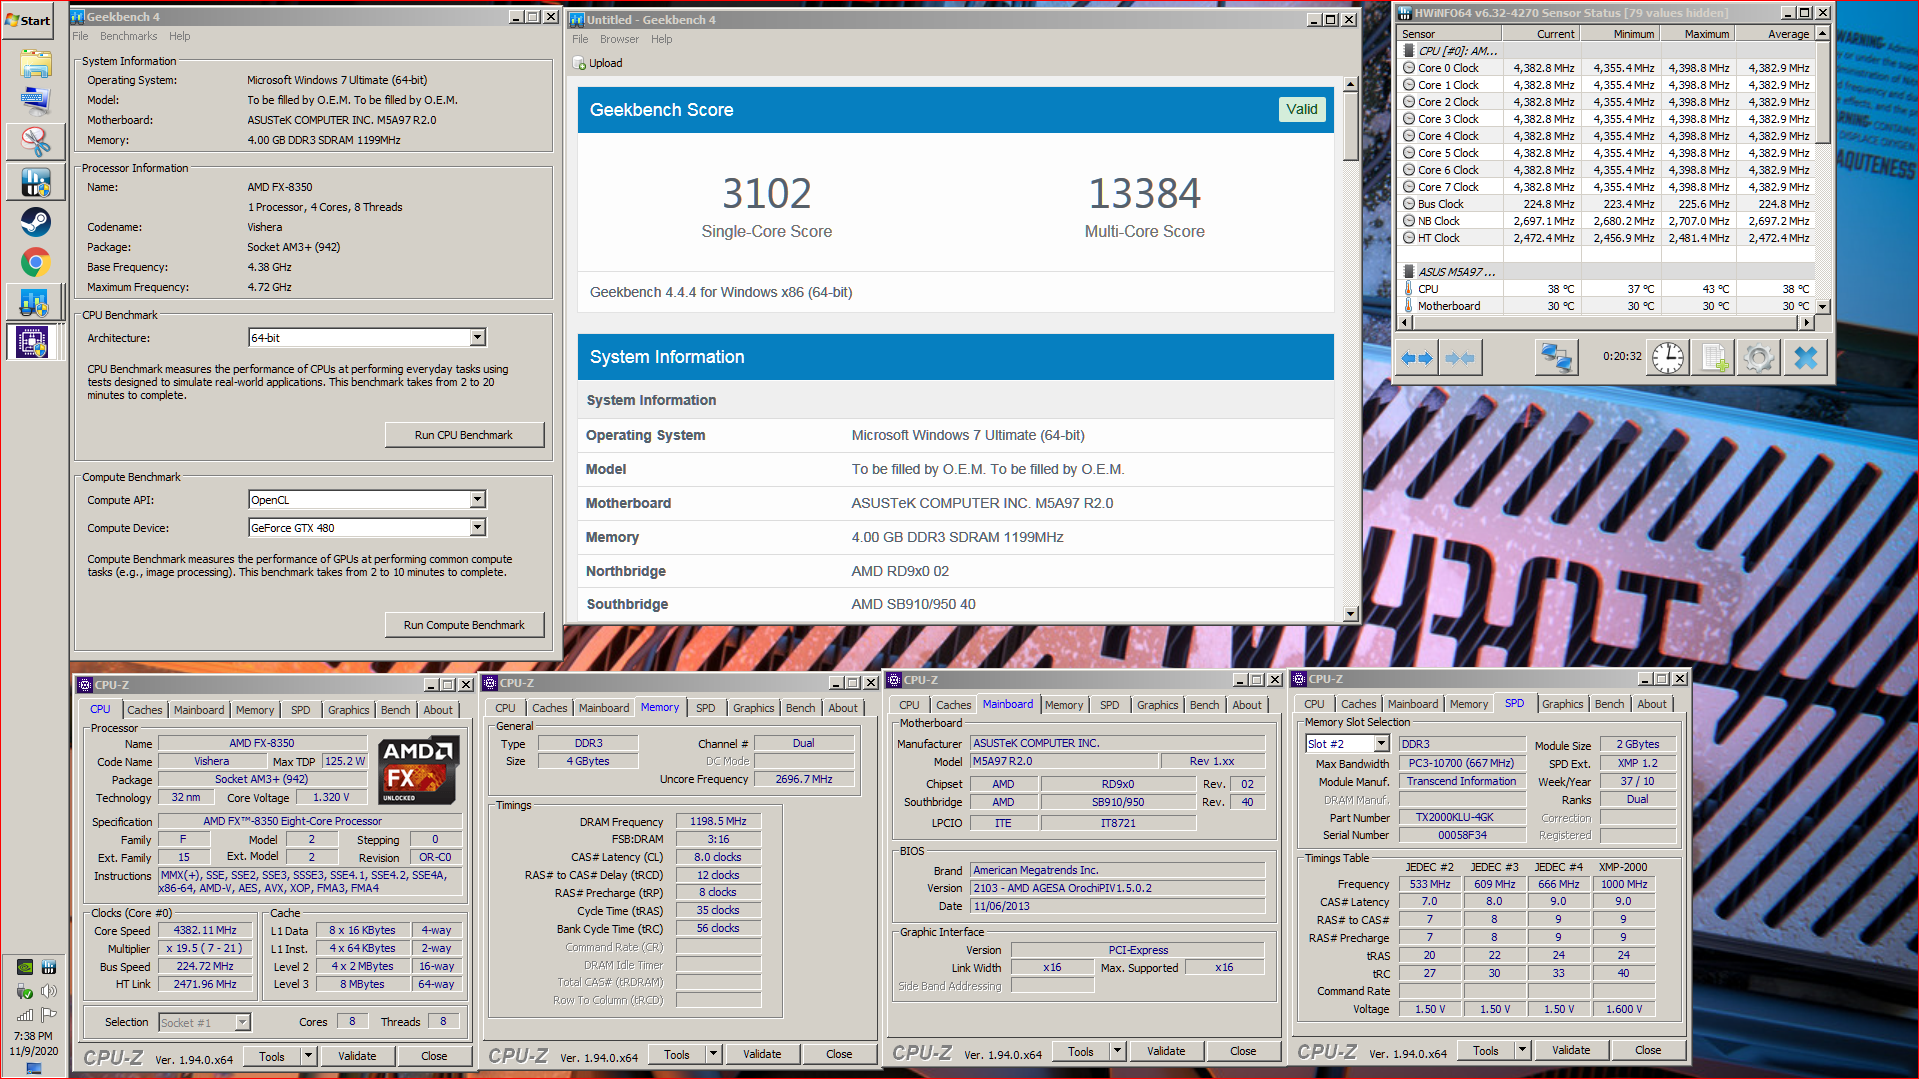
Task: Click Validate in SPD CPU-Z window
Action: coord(1571,1050)
